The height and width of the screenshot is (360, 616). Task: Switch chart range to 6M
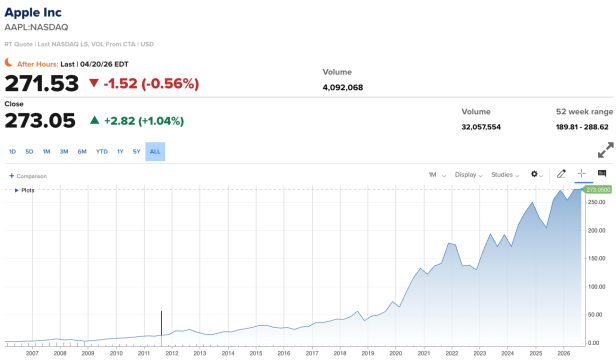click(82, 152)
